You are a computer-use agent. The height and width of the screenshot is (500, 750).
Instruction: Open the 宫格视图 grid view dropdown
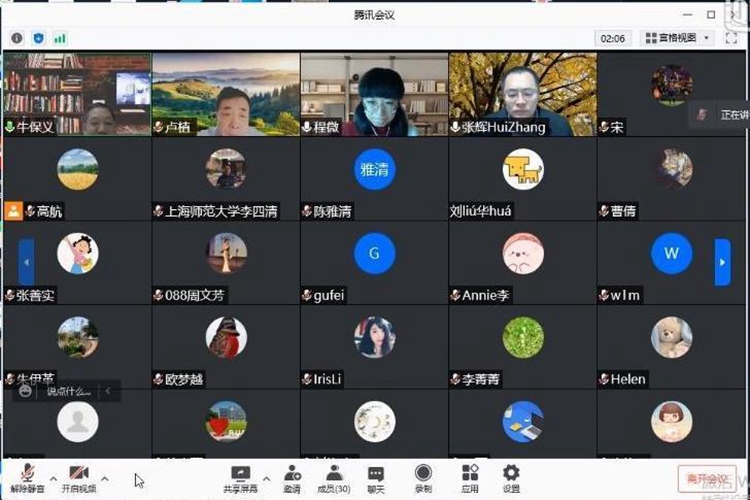678,38
